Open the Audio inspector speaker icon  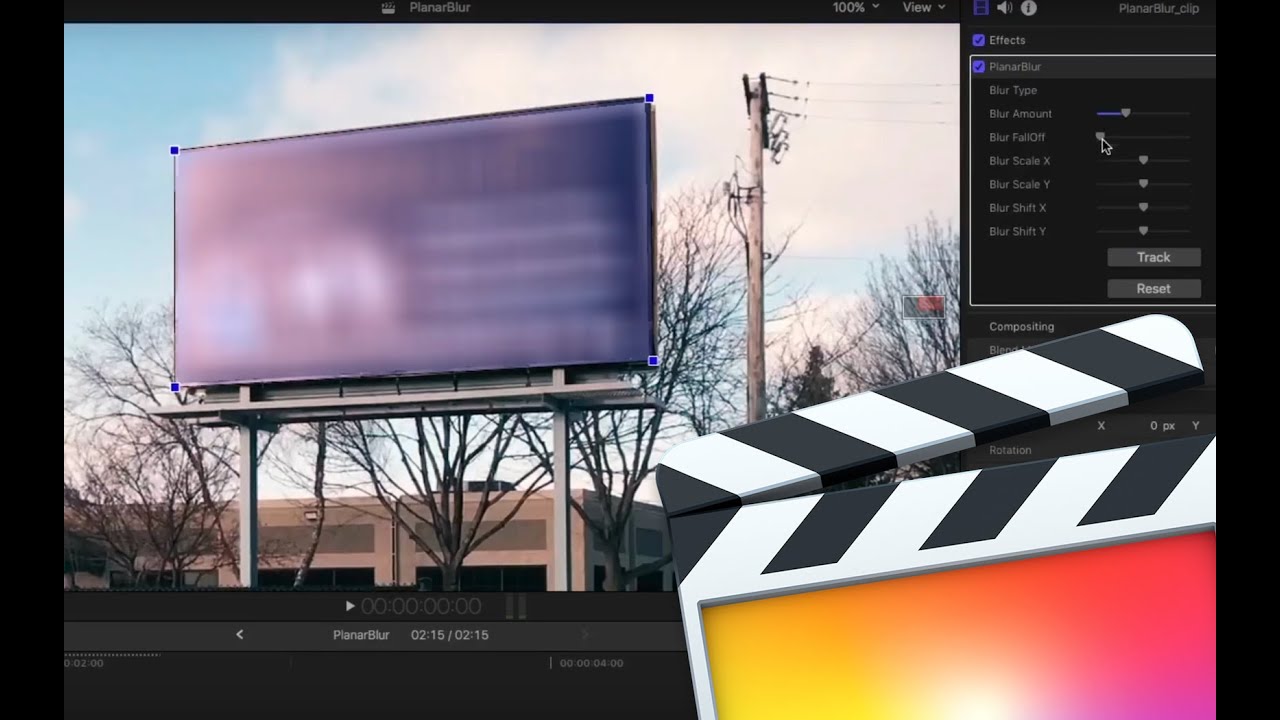coord(1004,8)
